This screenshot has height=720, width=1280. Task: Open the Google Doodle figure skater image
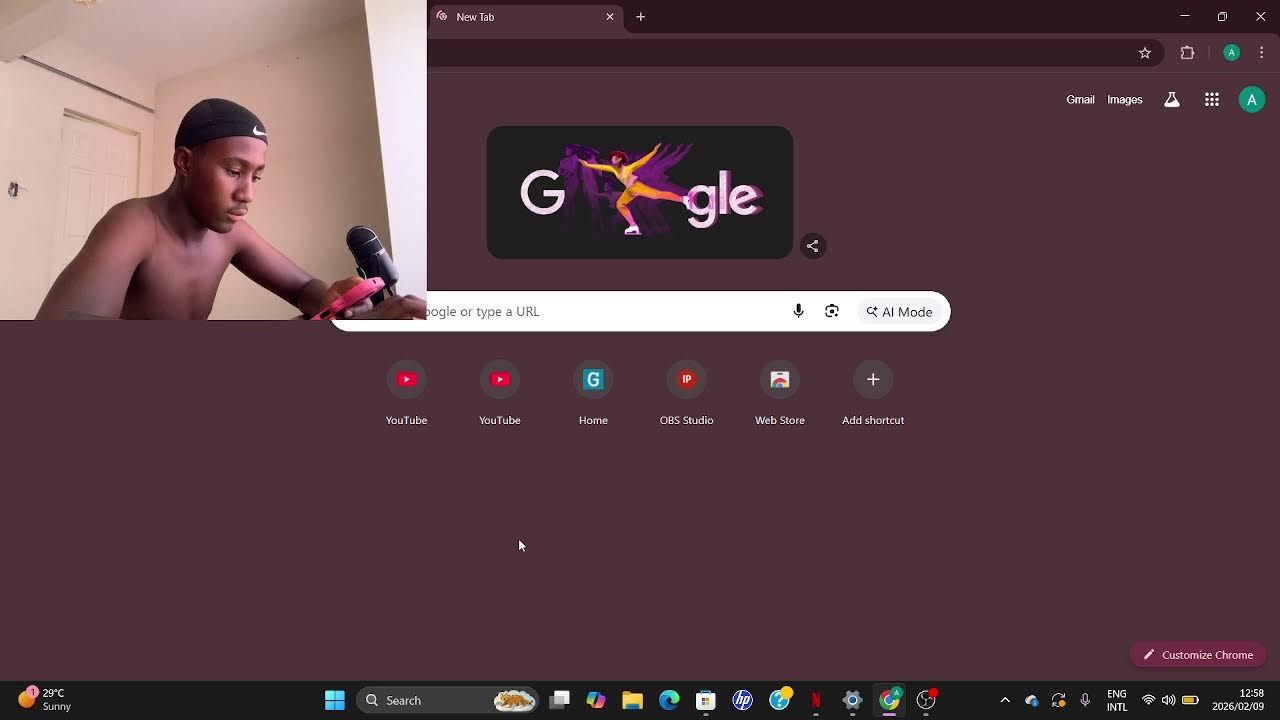(640, 192)
